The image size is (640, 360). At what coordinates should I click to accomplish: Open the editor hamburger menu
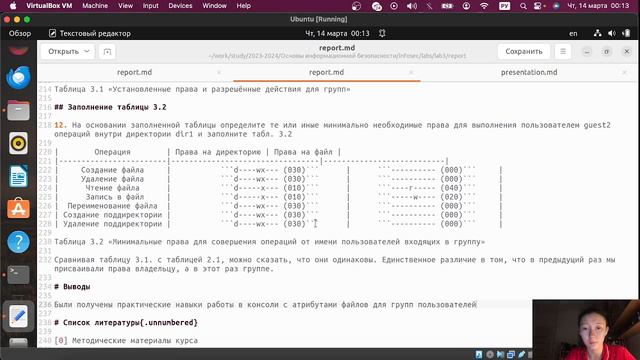coord(563,51)
